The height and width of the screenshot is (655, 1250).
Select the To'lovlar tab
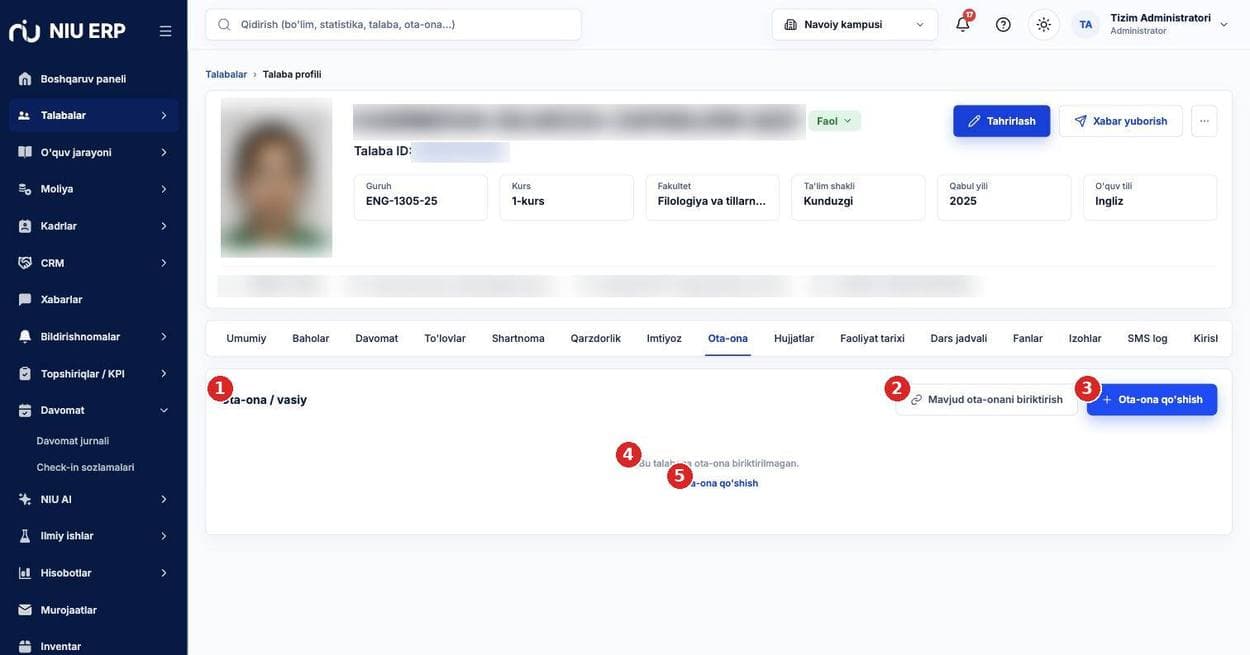point(445,338)
